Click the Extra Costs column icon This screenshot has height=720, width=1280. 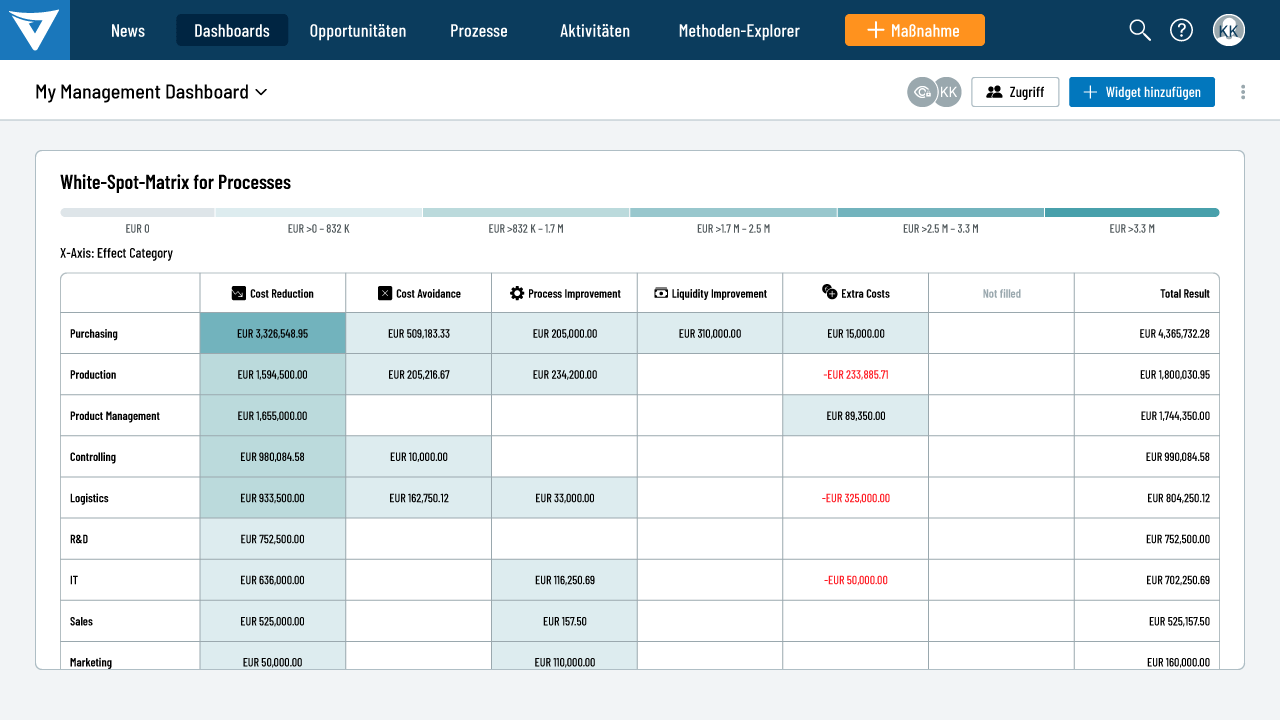point(829,292)
